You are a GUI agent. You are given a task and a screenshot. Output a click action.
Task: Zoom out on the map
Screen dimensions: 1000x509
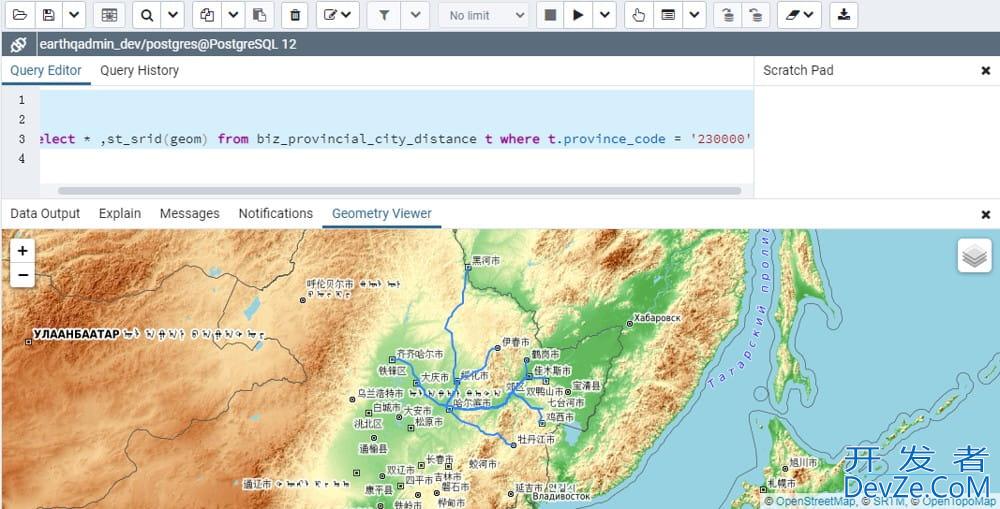22,274
